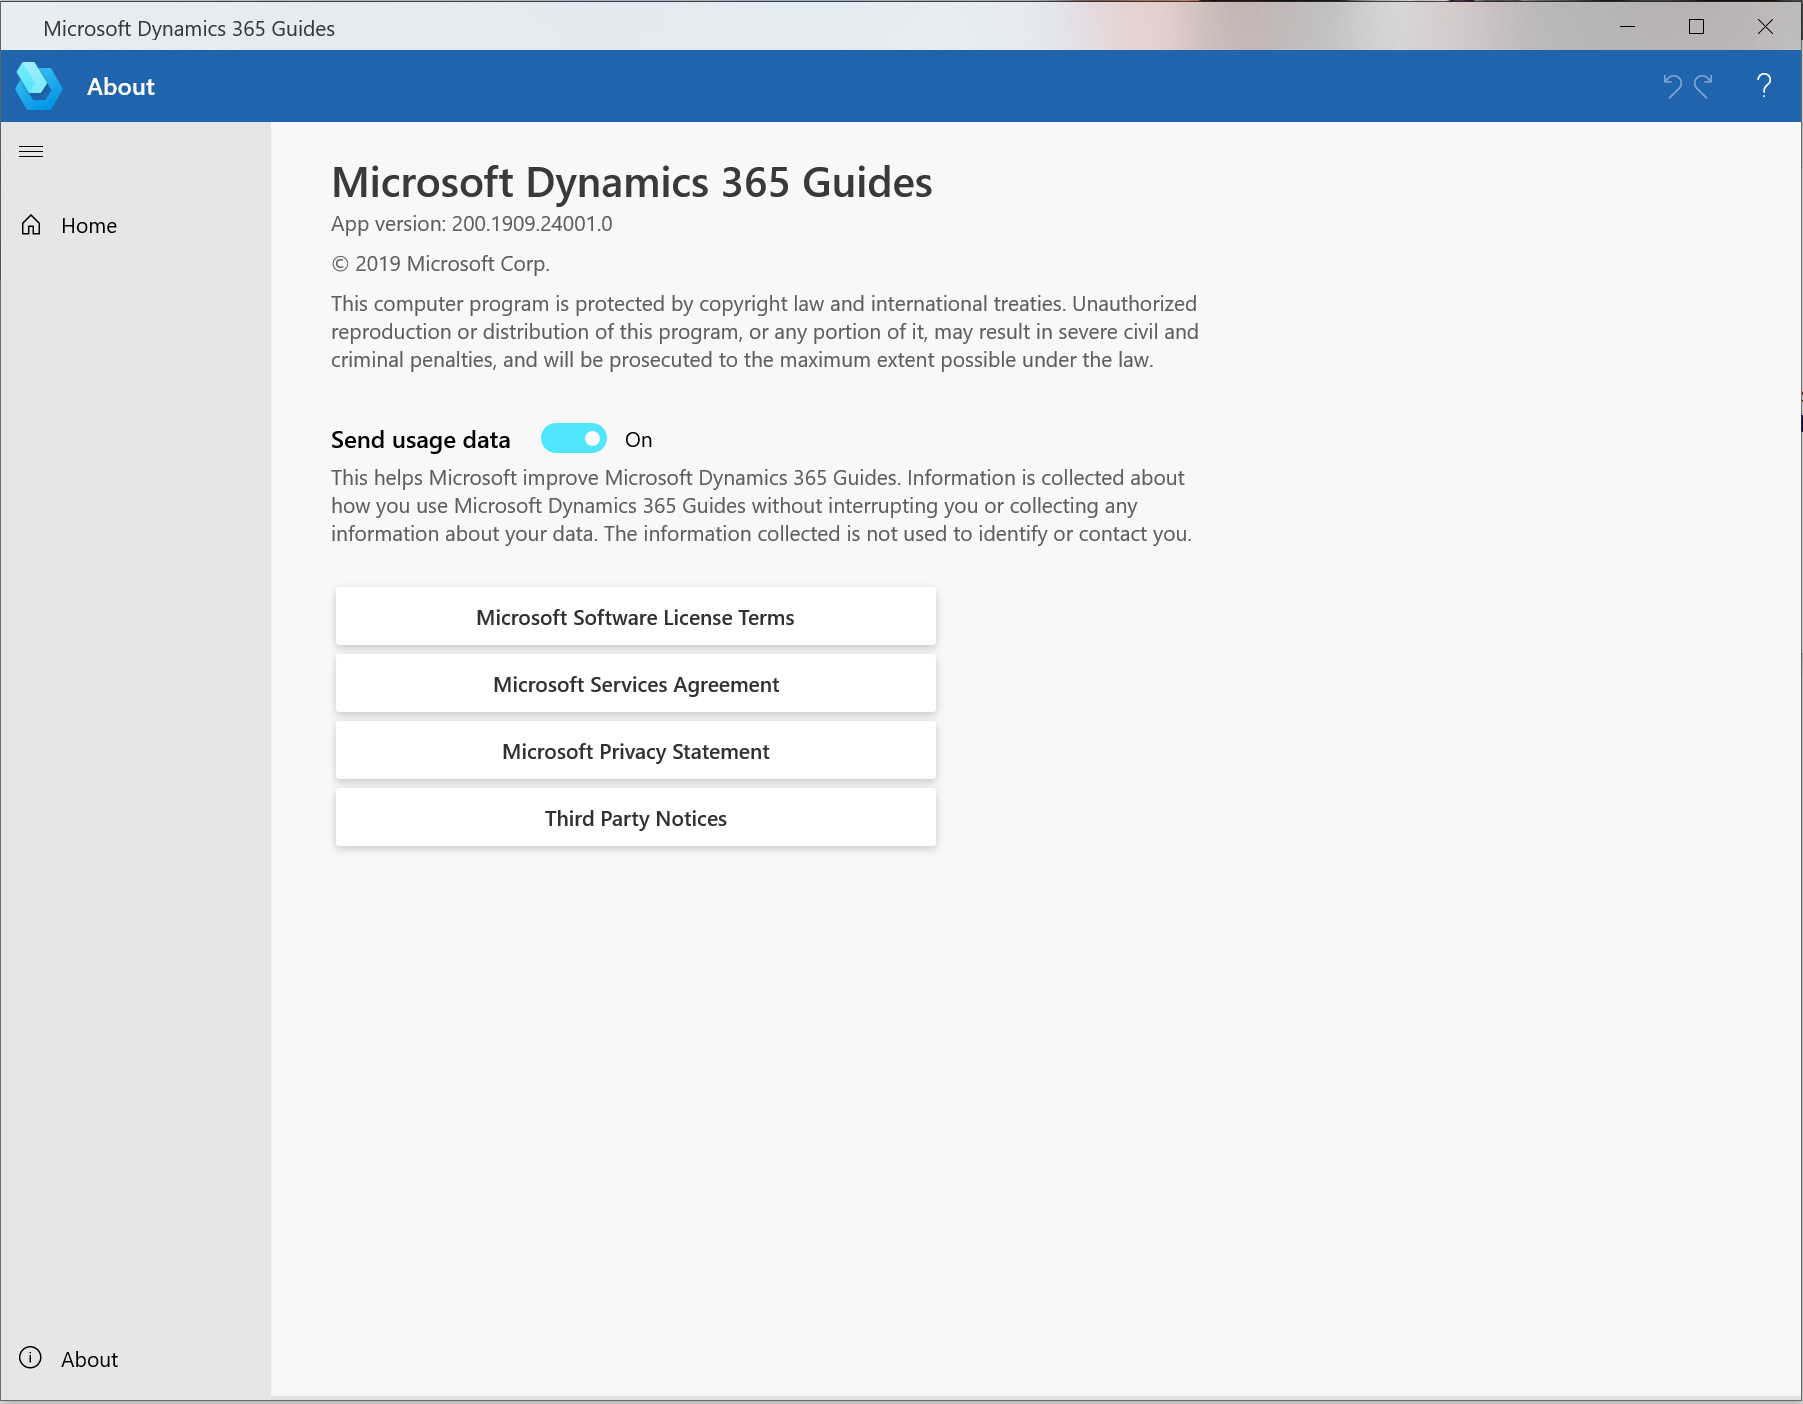
Task: Open help via the question mark icon
Action: [1763, 86]
